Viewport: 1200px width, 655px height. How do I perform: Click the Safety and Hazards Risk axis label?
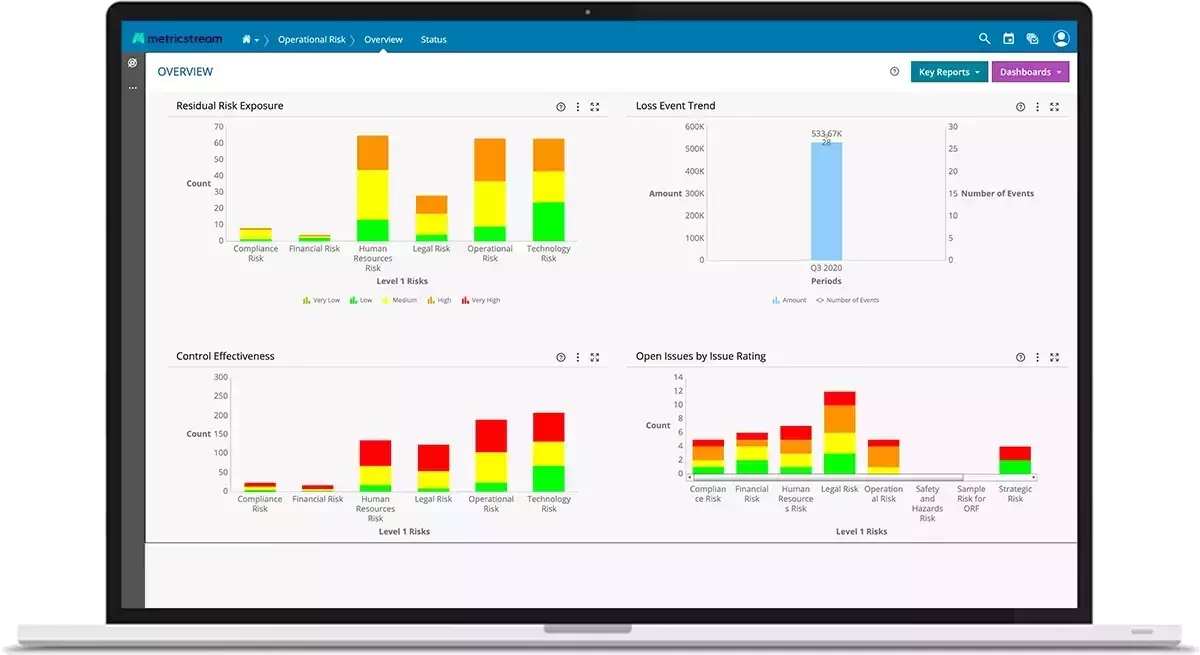click(x=928, y=504)
